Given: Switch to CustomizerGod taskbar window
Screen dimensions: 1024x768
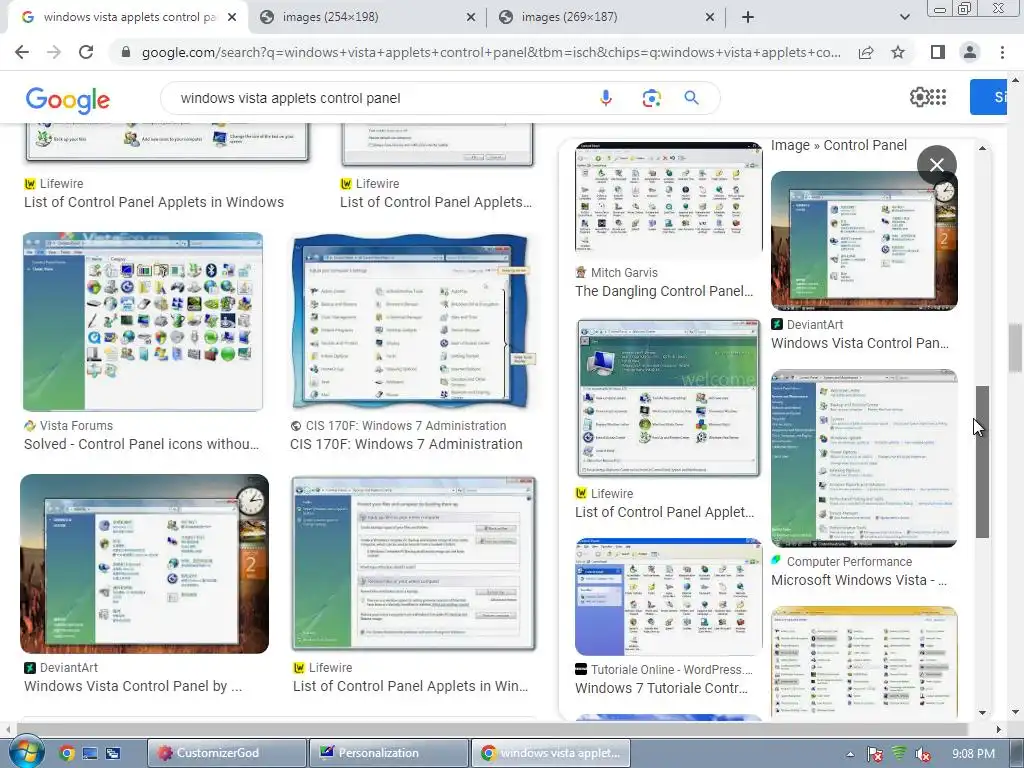Looking at the screenshot, I should (x=227, y=753).
